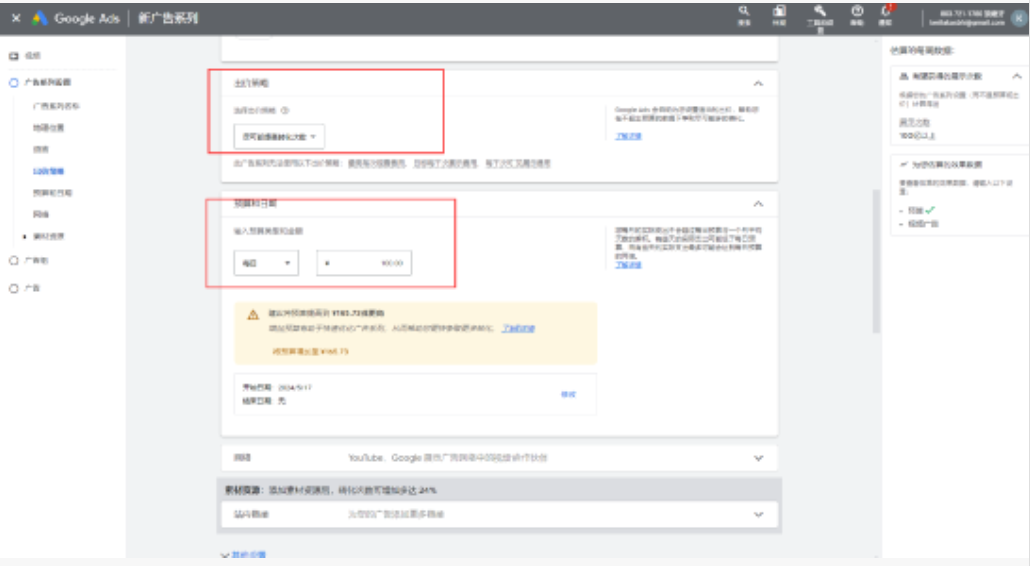The width and height of the screenshot is (1030, 566).
Task: Collapse the bidding strategy section chevron
Action: 758,83
